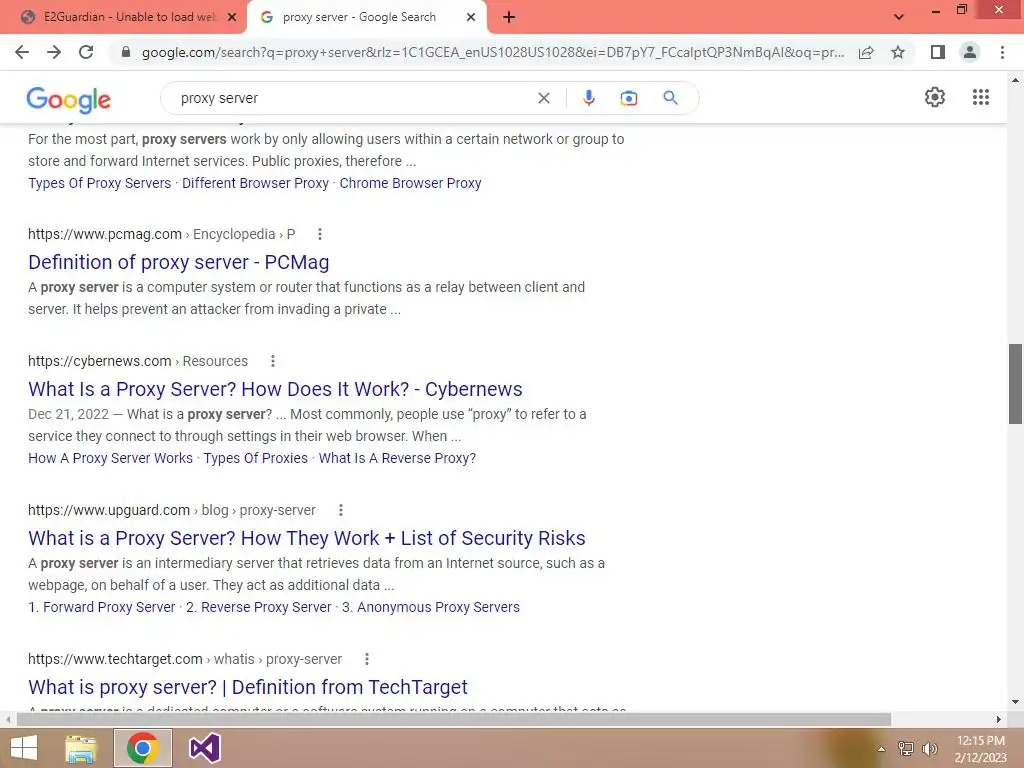1024x768 pixels.
Task: Open the Windows Start menu
Action: tap(24, 748)
